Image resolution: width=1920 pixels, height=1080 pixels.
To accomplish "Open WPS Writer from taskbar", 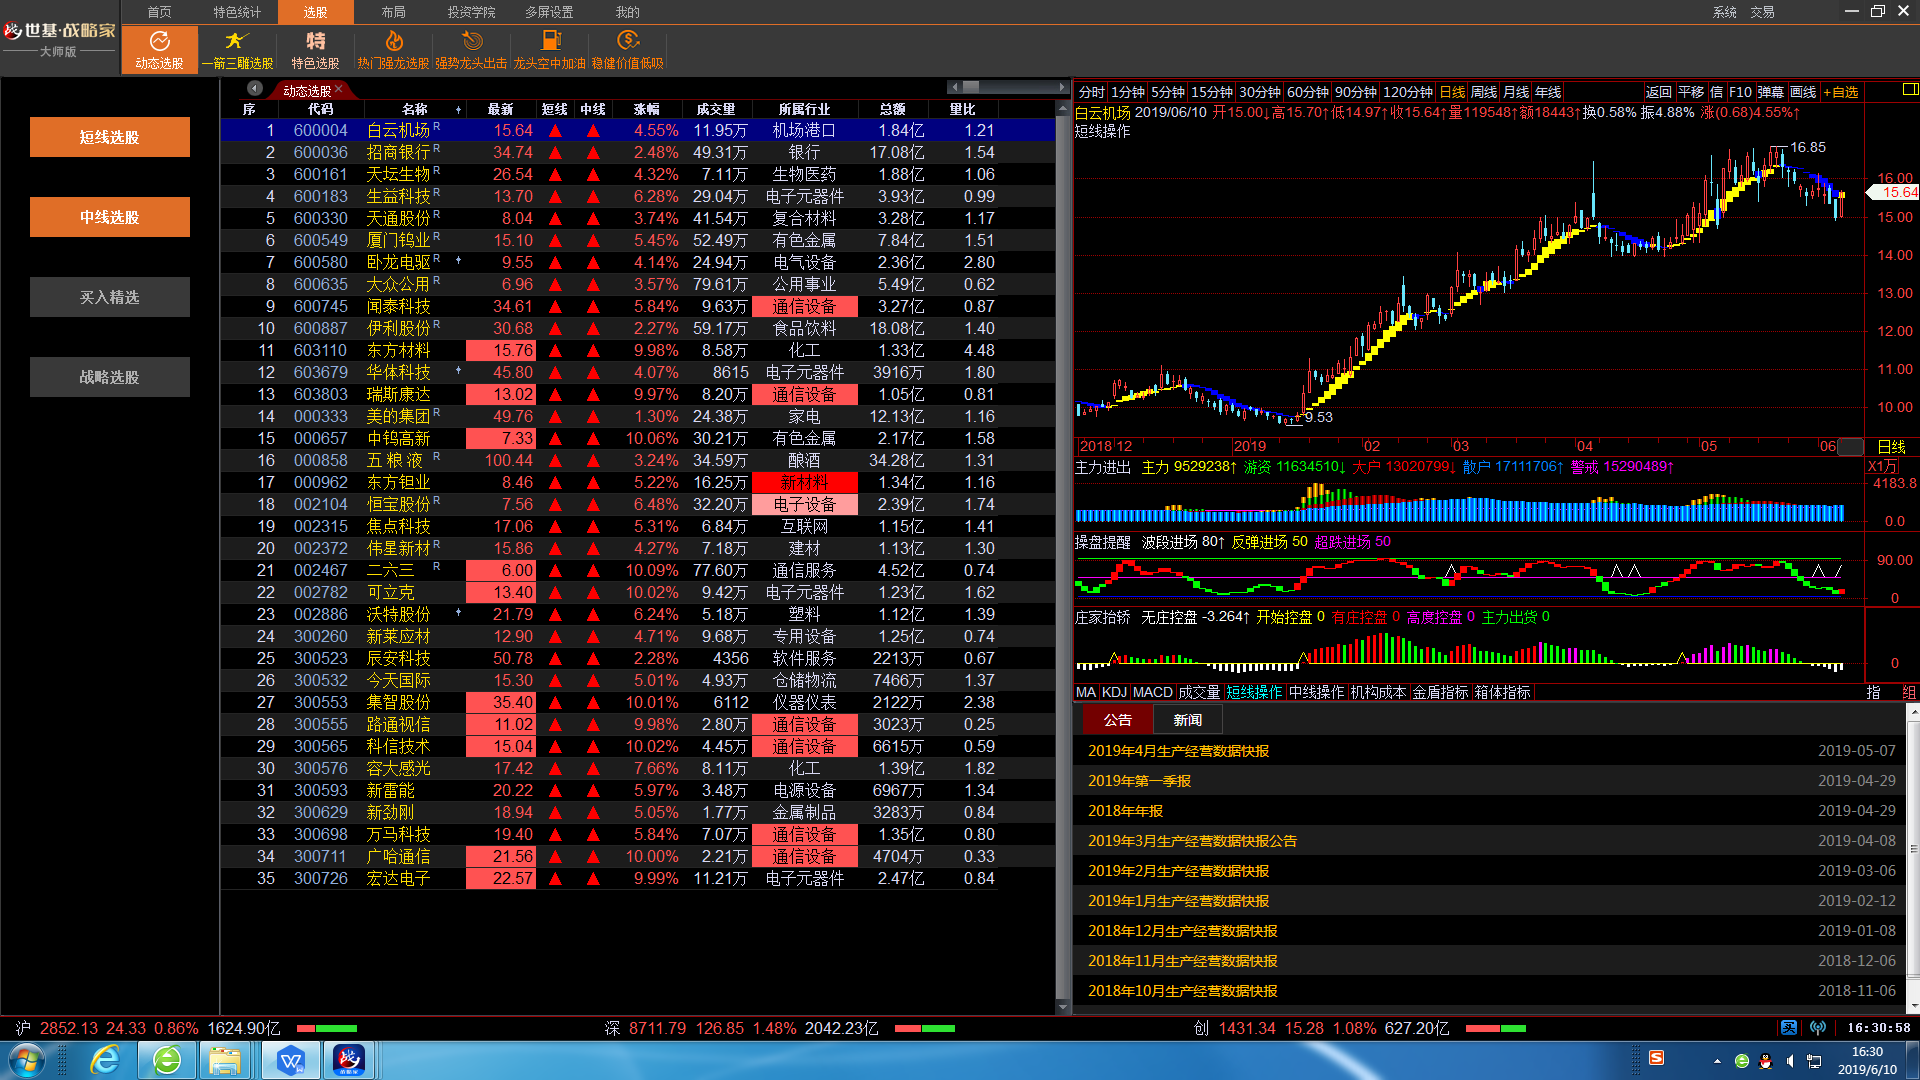I will (x=291, y=1060).
